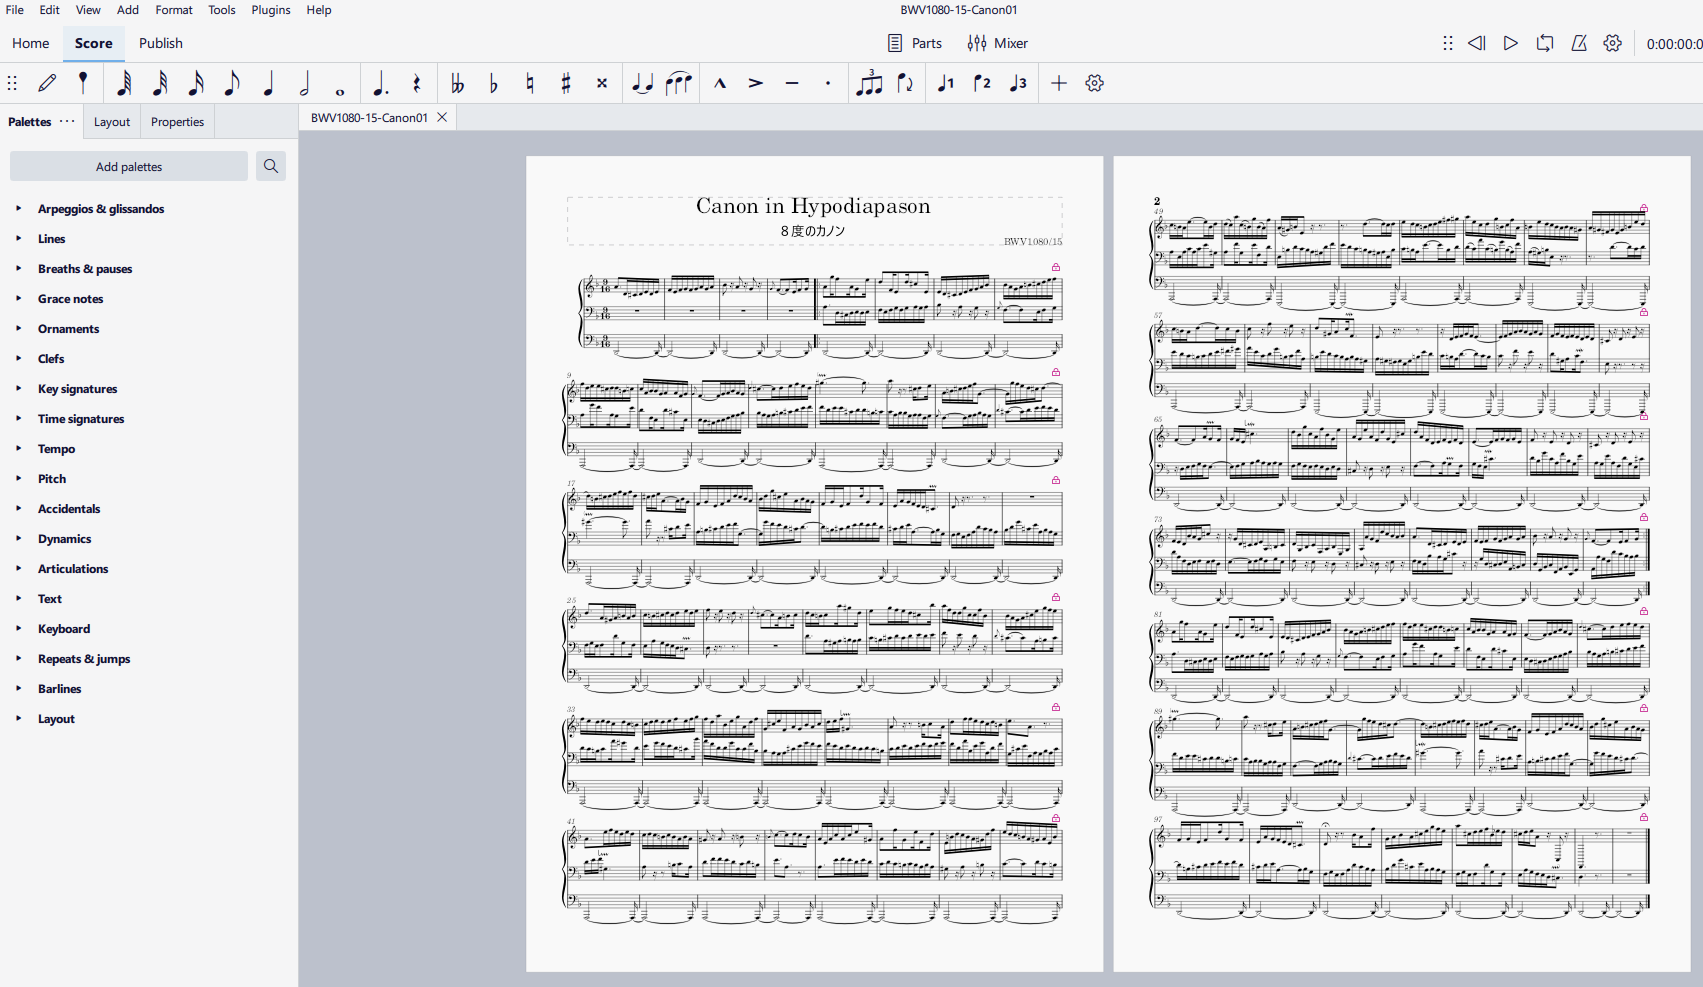Open the Format menu
The width and height of the screenshot is (1703, 987).
click(x=174, y=10)
